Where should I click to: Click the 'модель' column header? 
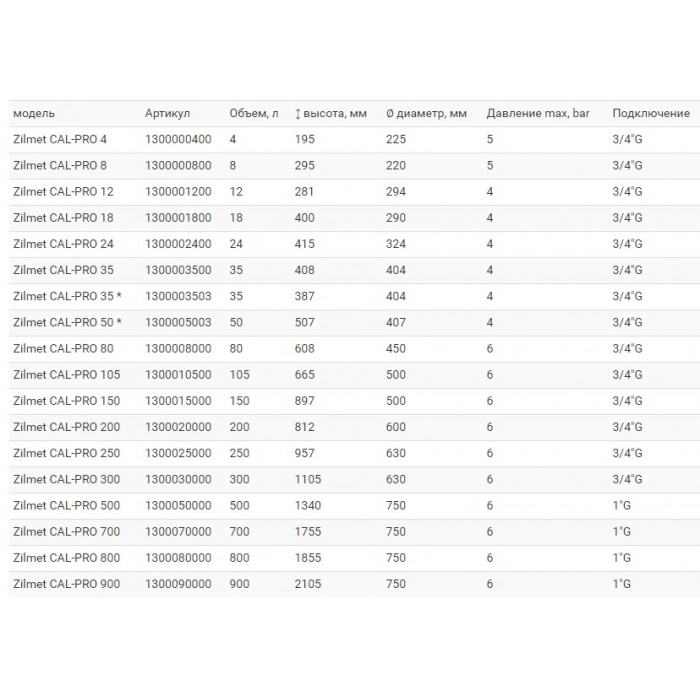coord(34,113)
